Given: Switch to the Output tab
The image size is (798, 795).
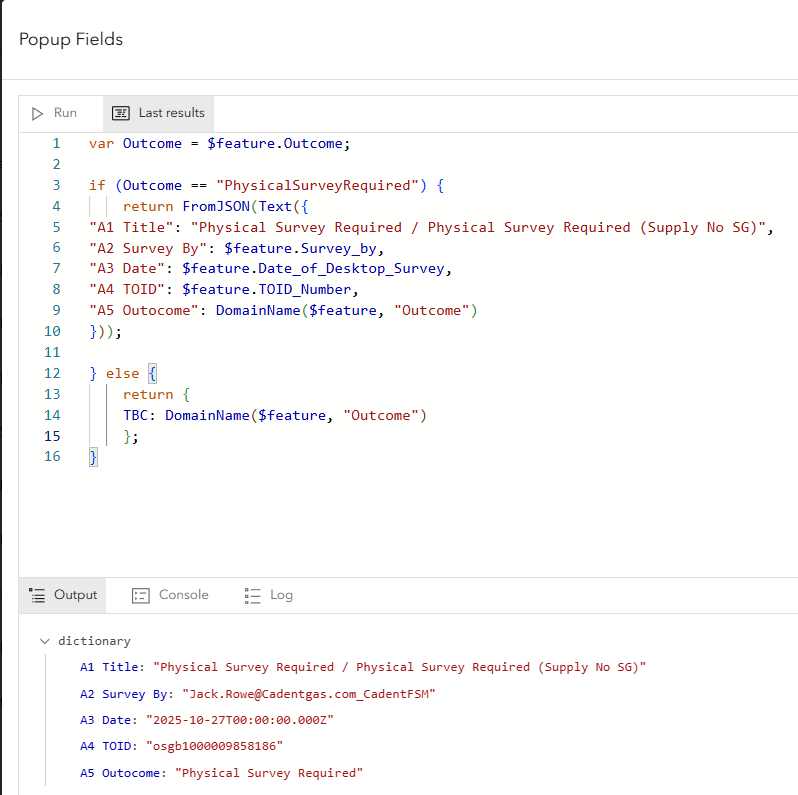Looking at the screenshot, I should click(x=63, y=595).
